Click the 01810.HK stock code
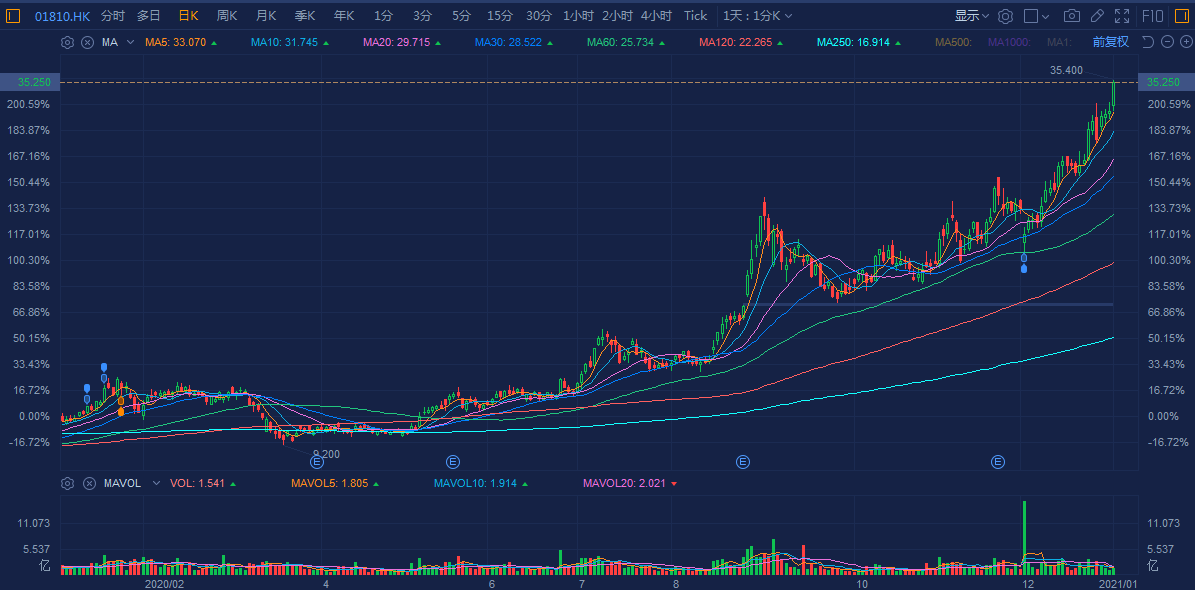The image size is (1195, 590). coord(63,16)
